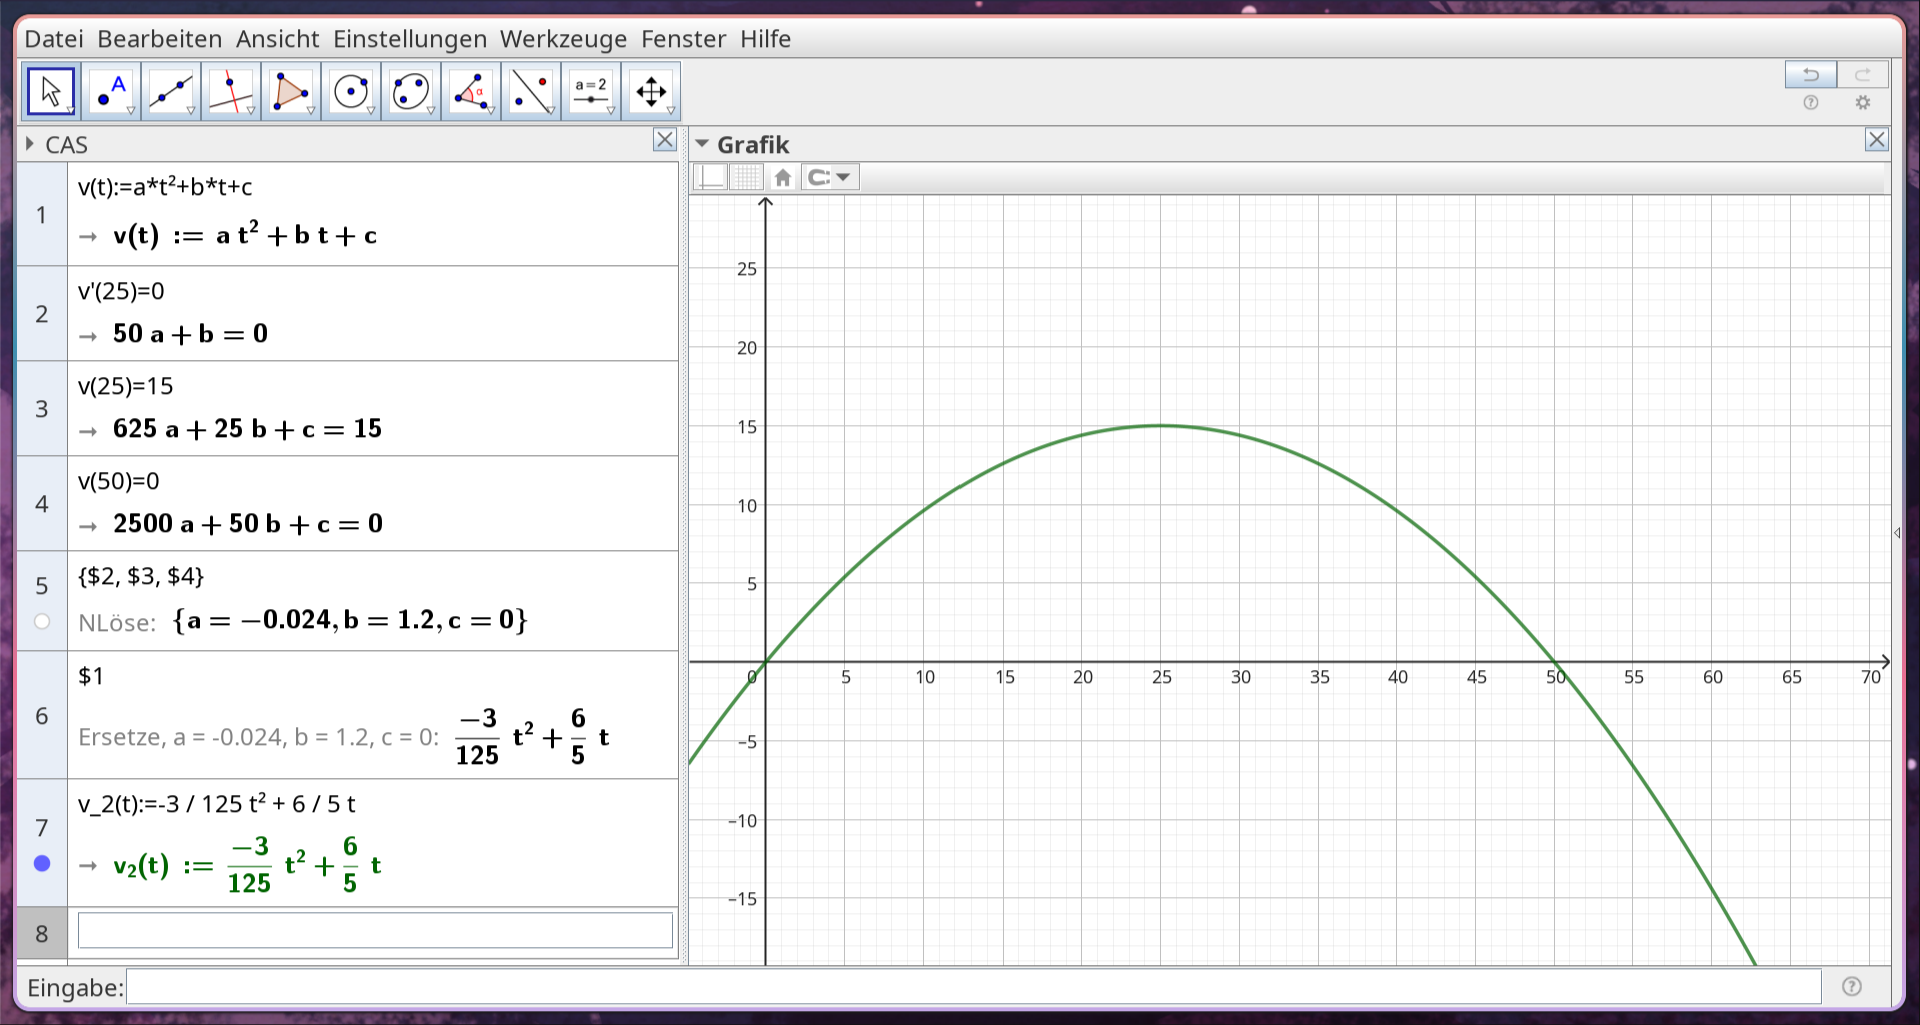
Task: Click the side panel expand arrow at right edge
Action: click(1897, 533)
